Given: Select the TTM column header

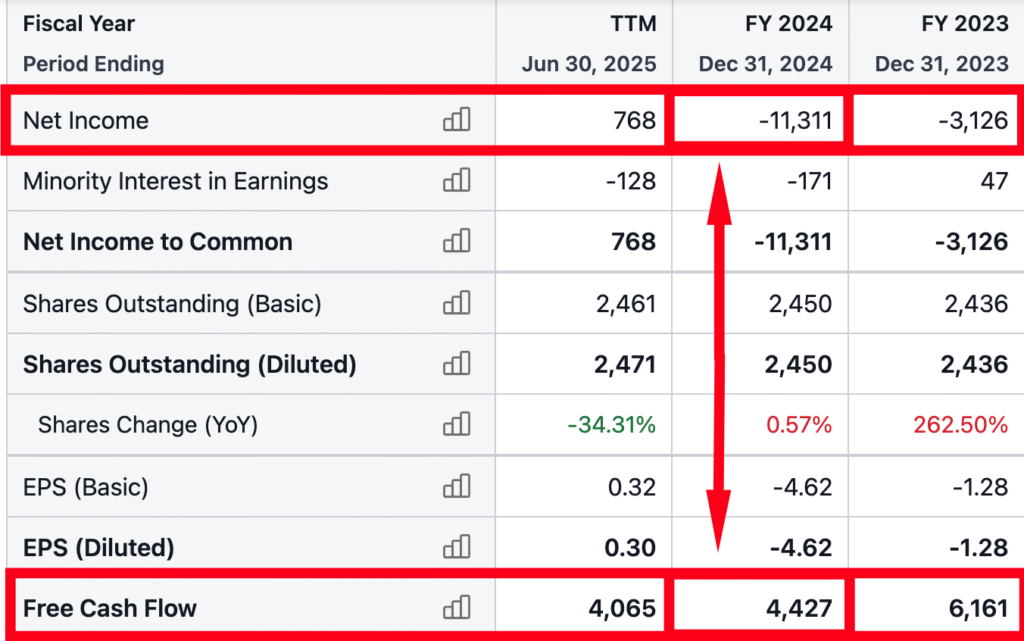Looking at the screenshot, I should point(633,24).
